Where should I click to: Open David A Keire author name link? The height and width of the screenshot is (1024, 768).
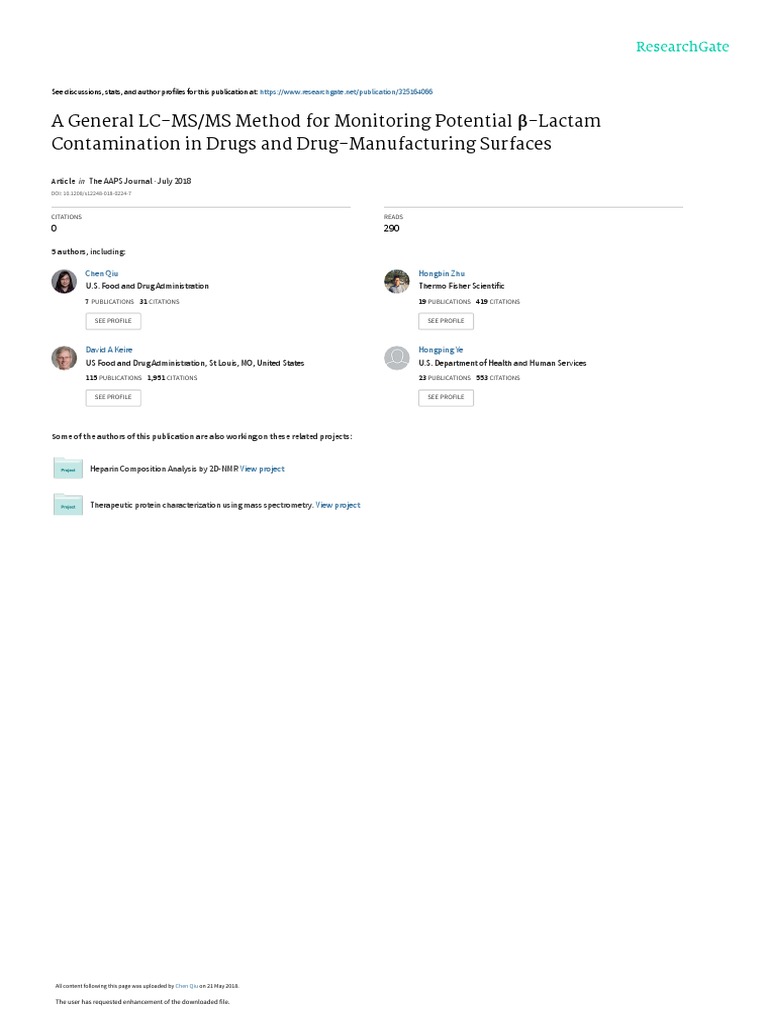pyautogui.click(x=109, y=349)
